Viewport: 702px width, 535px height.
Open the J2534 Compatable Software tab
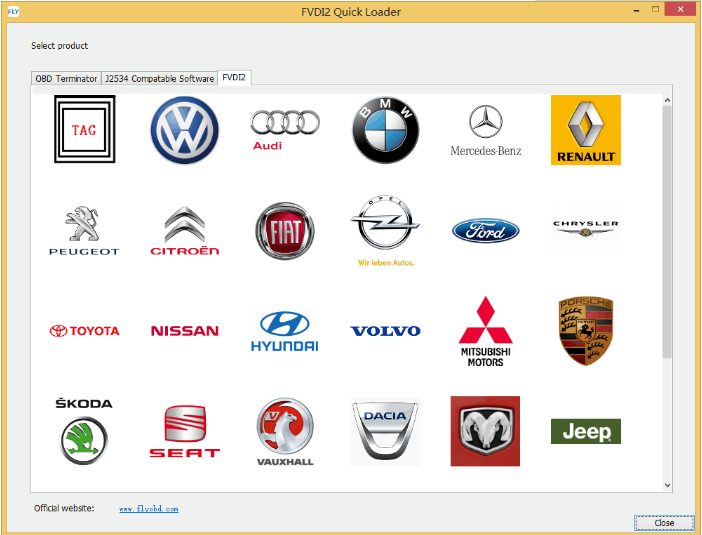point(159,78)
